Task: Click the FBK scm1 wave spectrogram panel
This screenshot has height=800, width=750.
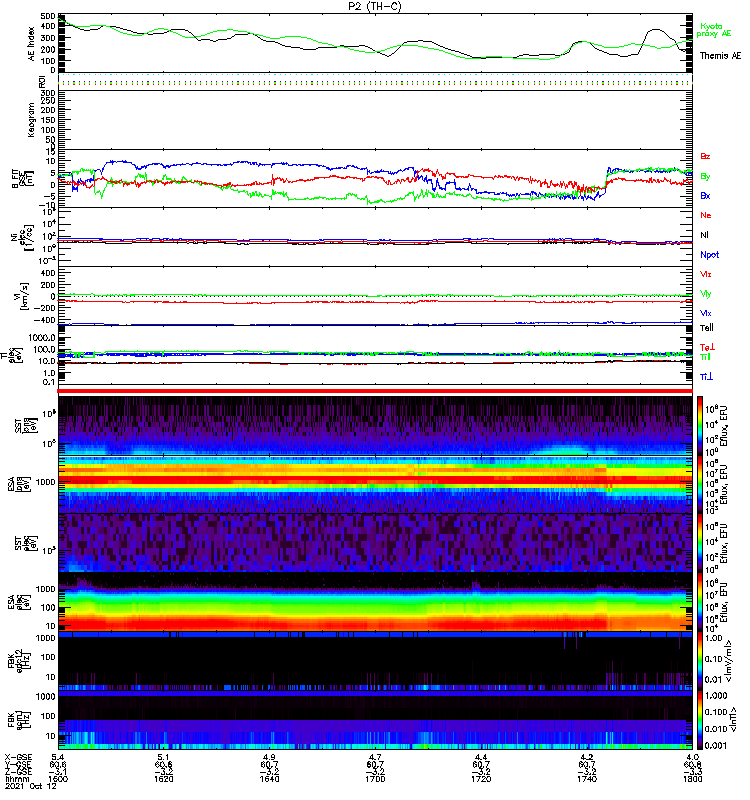Action: [x=375, y=720]
